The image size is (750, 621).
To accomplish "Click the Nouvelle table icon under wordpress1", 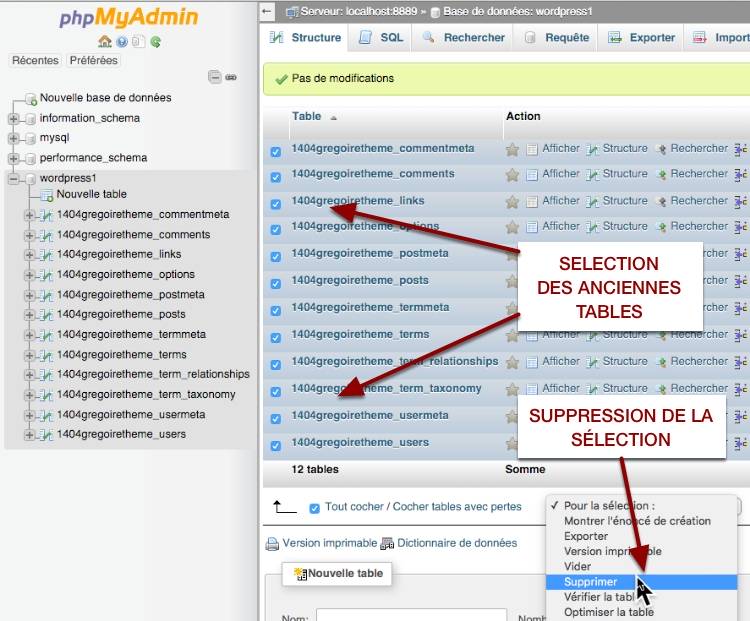I will point(46,195).
